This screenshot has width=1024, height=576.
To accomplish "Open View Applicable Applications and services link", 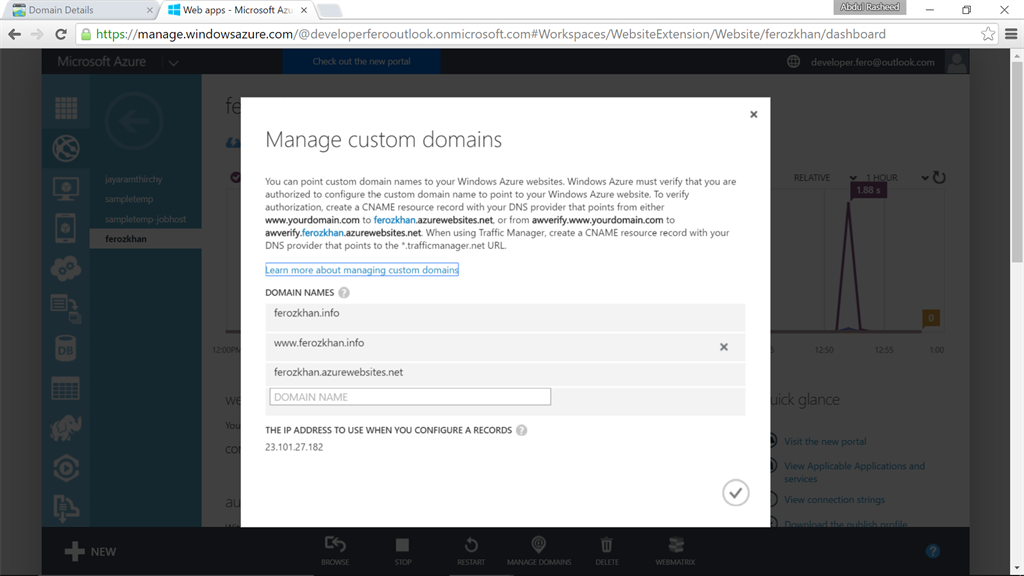I will [854, 472].
